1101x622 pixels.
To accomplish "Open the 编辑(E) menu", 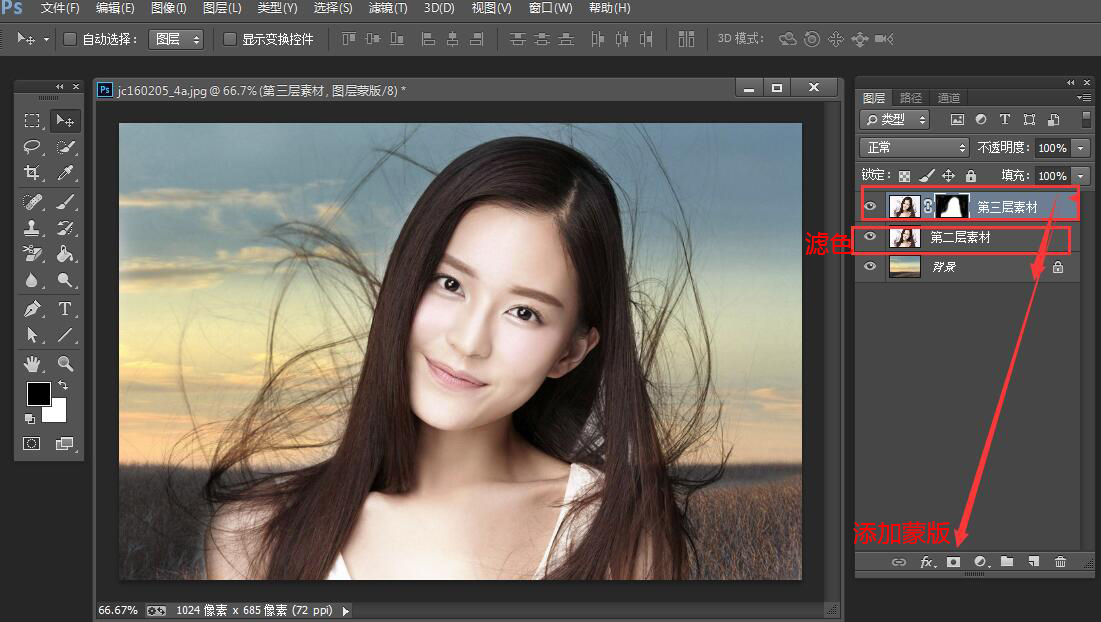I will tap(114, 8).
